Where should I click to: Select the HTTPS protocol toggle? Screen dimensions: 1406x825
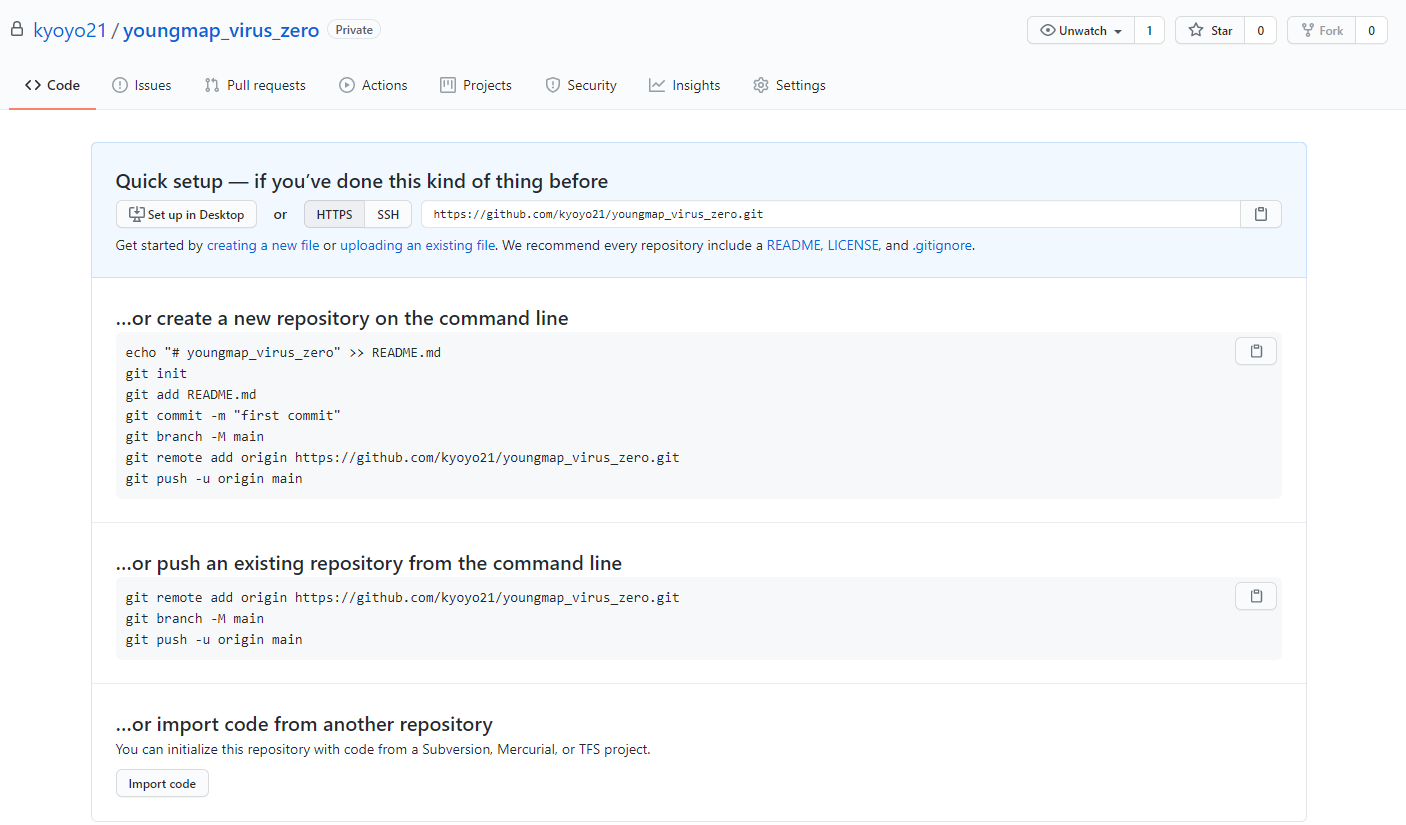pyautogui.click(x=334, y=214)
